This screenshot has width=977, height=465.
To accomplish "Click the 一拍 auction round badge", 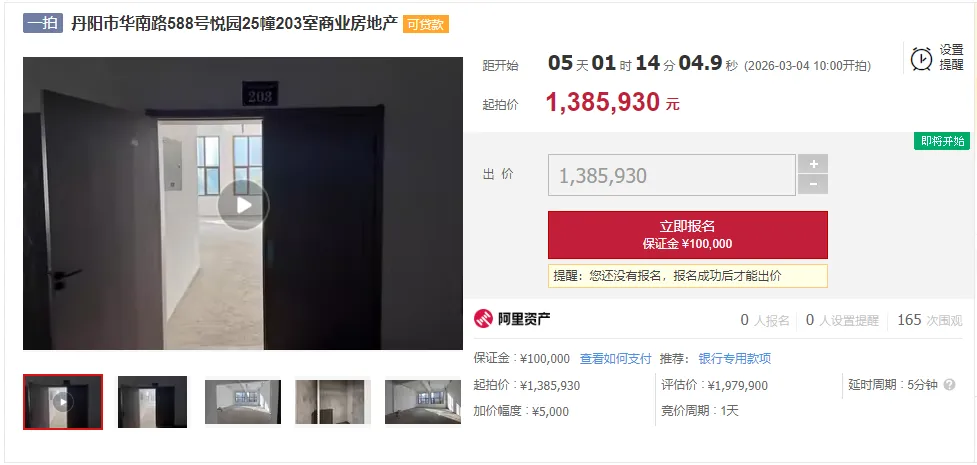I will [43, 24].
